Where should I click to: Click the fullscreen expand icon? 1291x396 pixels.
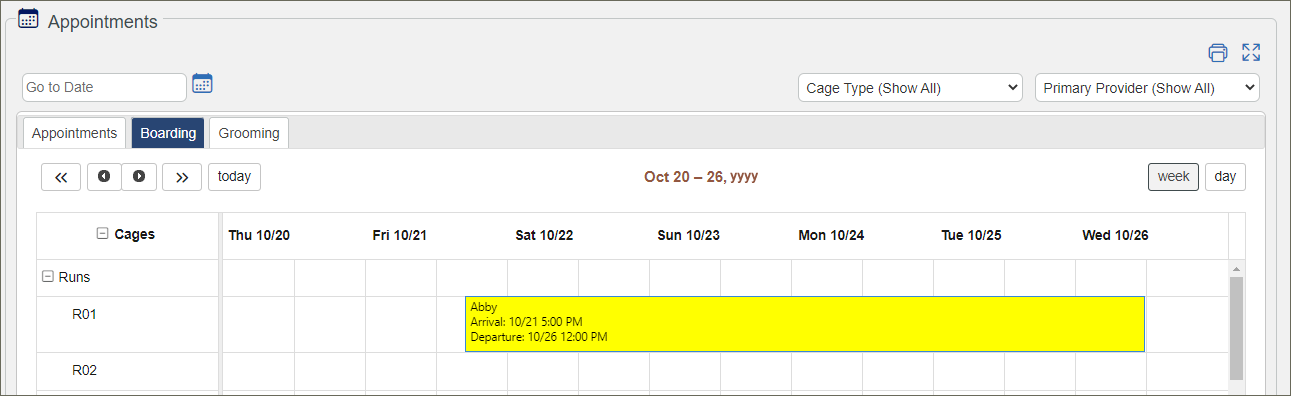click(1251, 53)
